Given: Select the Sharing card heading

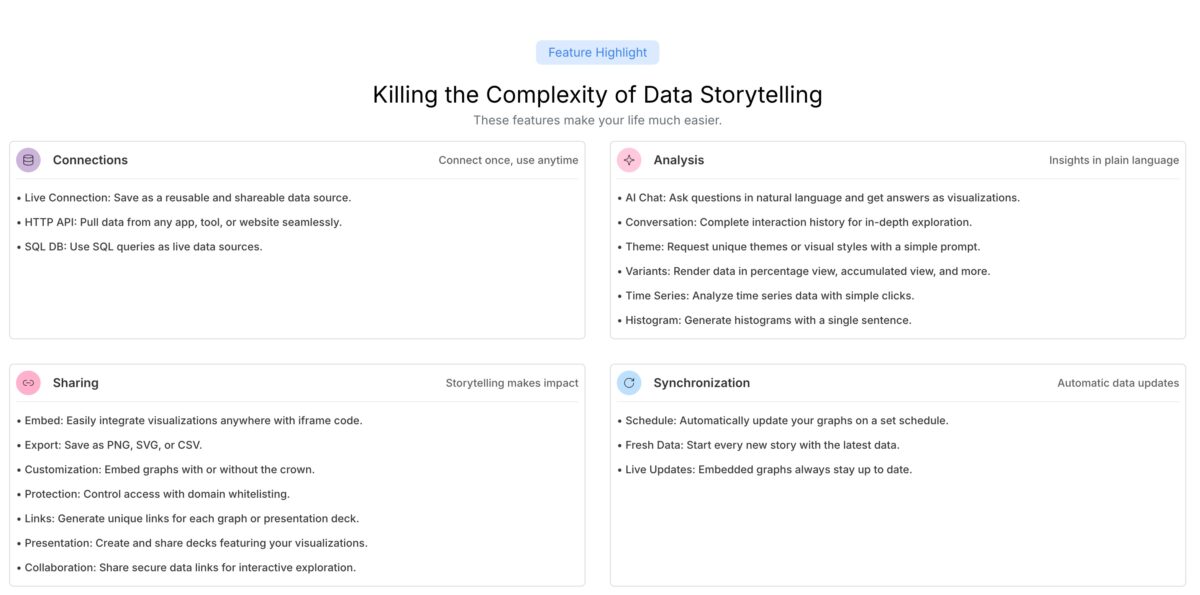Looking at the screenshot, I should point(75,383).
